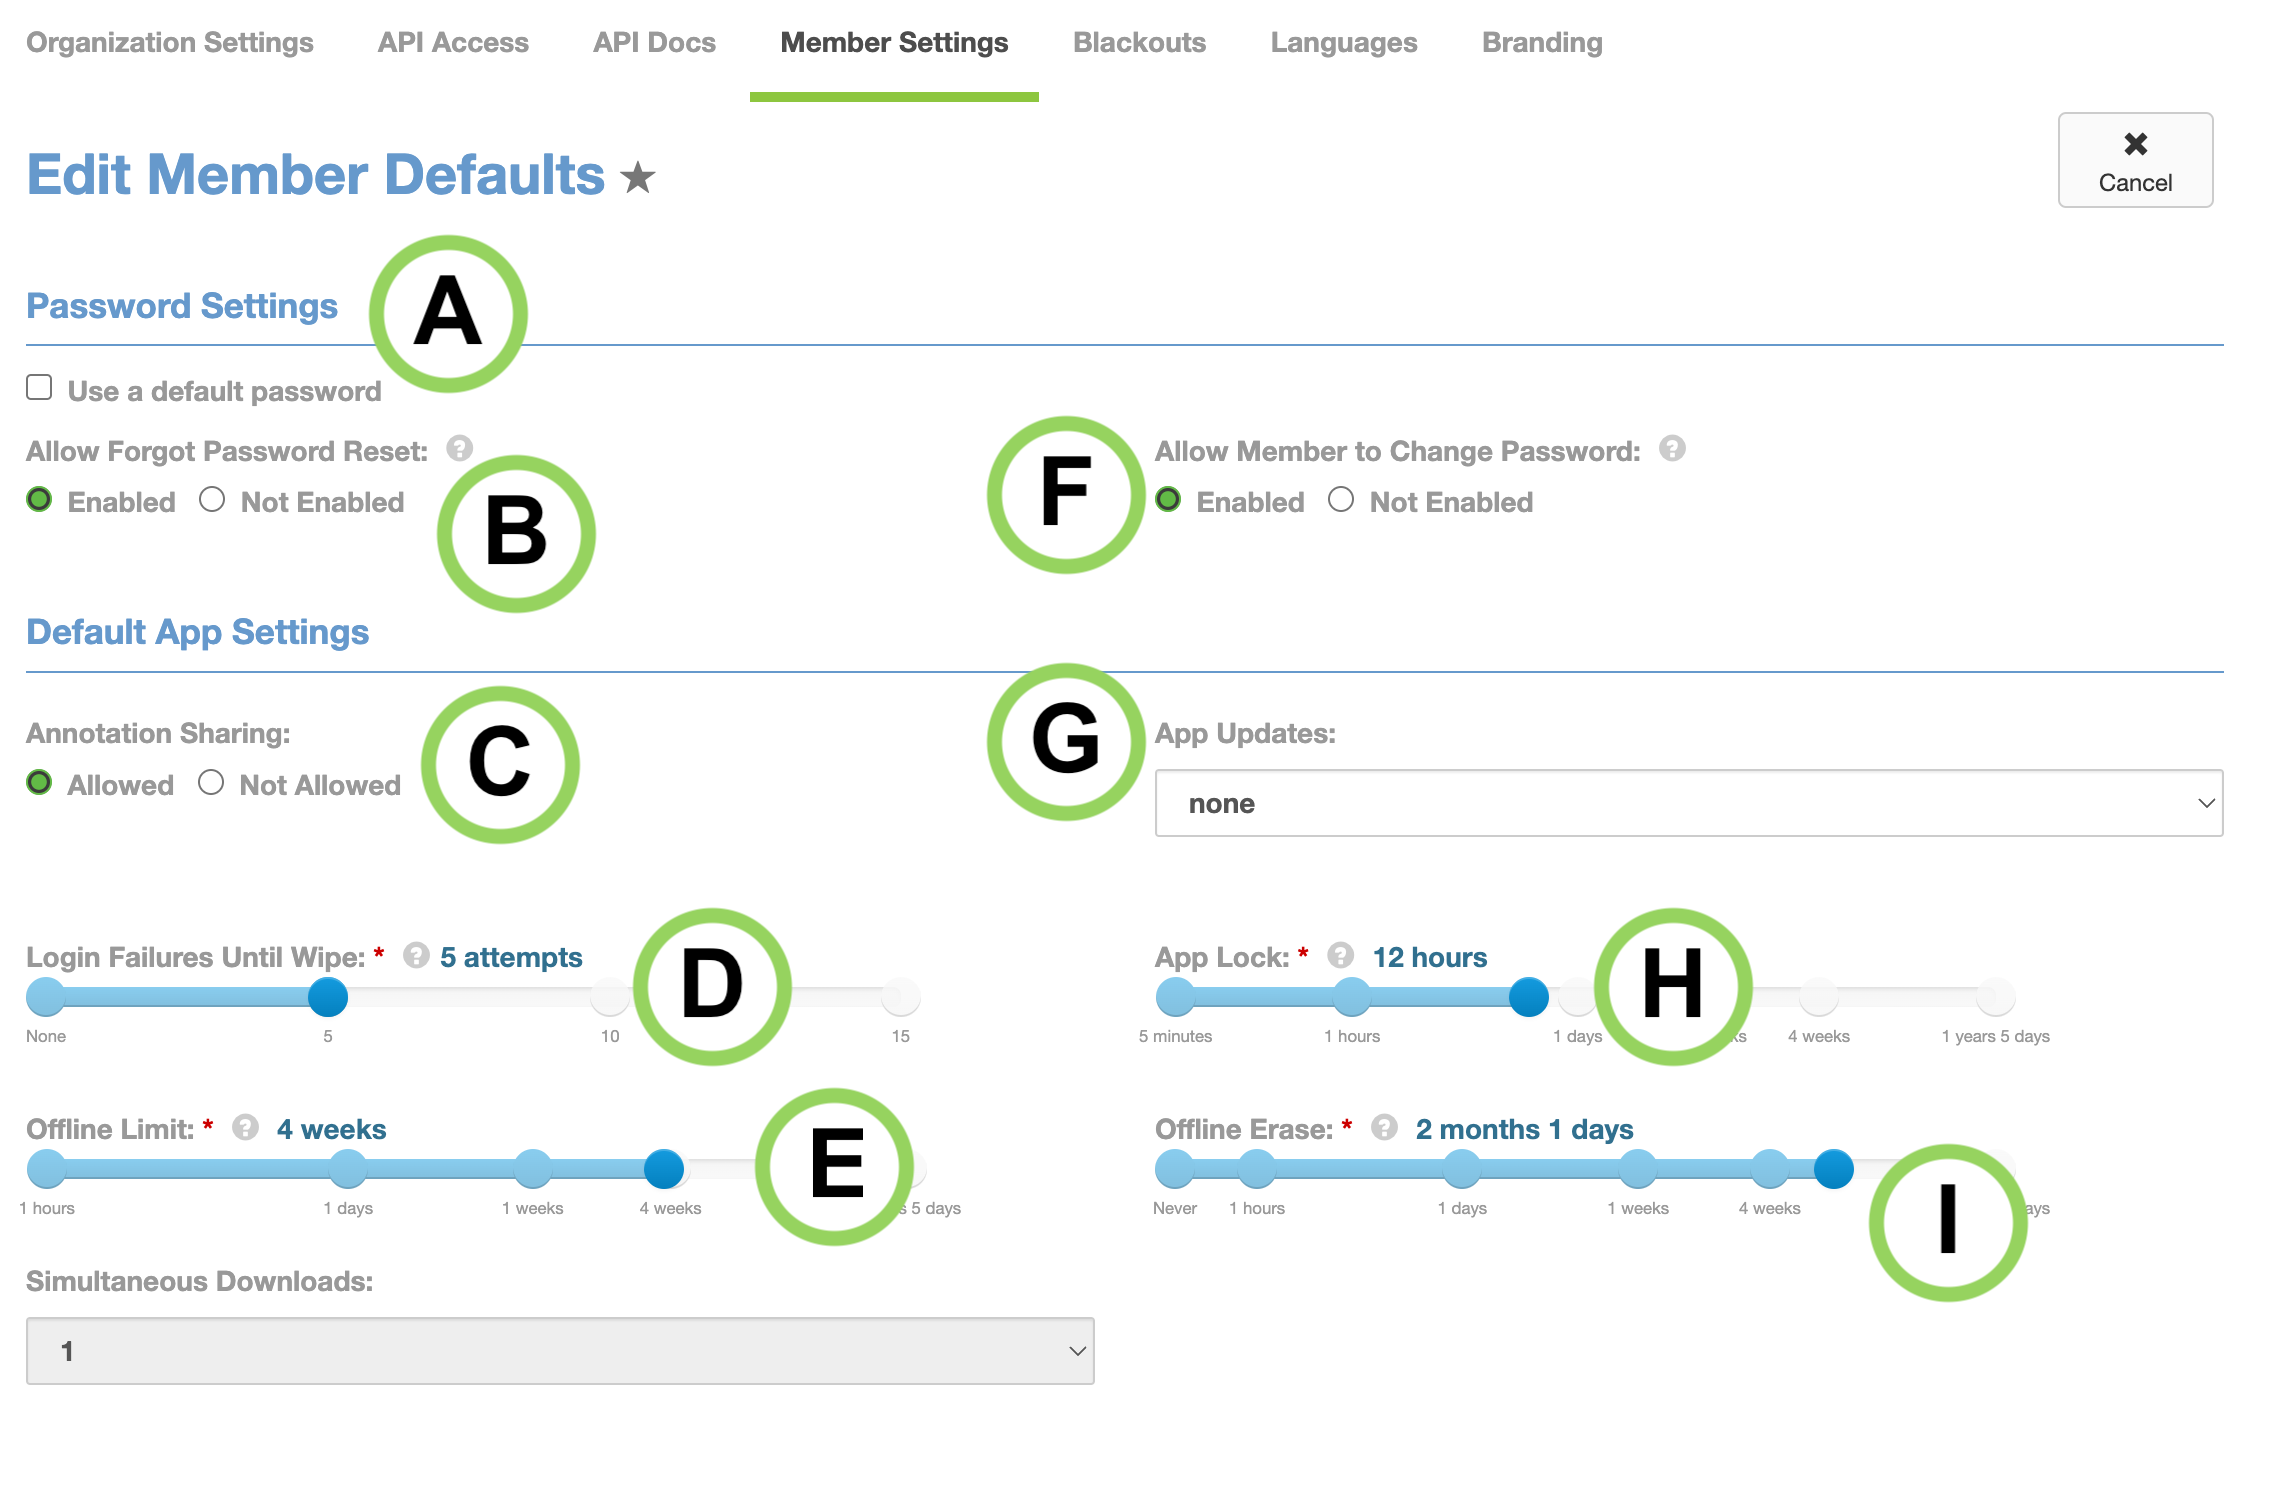Viewport: 2276px width, 1492px height.
Task: Click the 1 days stop on Offline Limit slider
Action: [x=348, y=1169]
